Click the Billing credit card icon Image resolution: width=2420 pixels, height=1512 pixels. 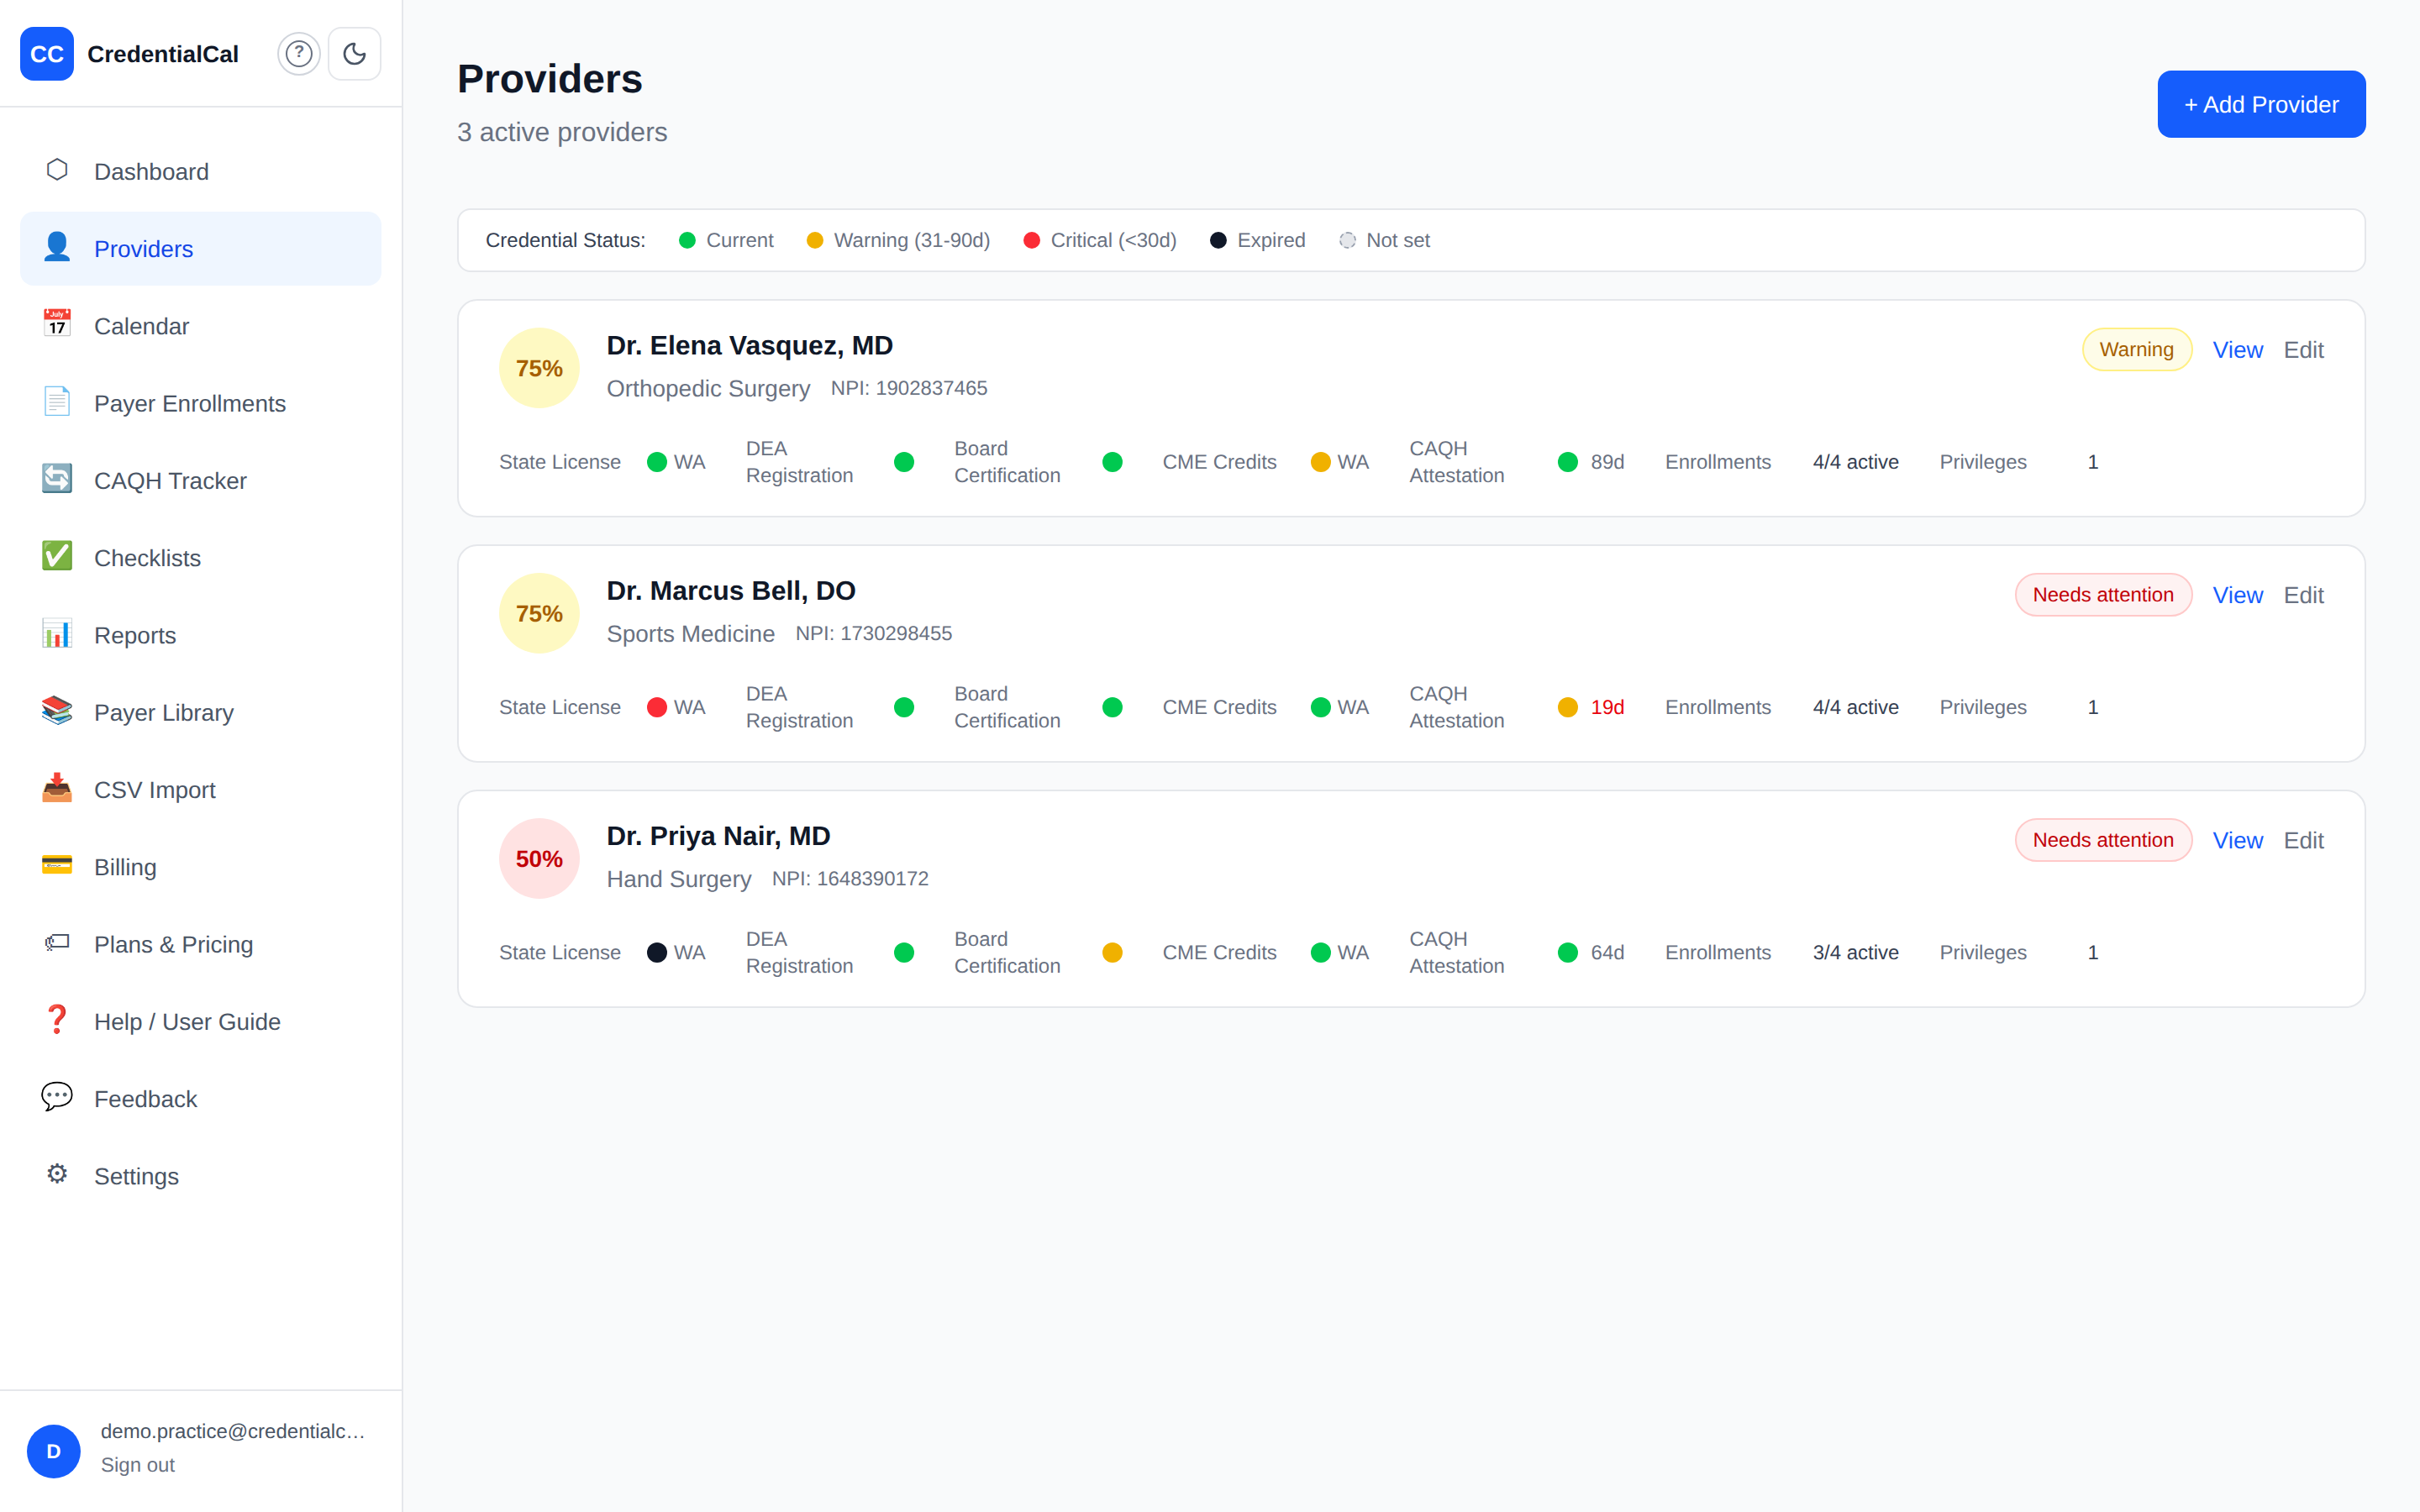tap(57, 865)
